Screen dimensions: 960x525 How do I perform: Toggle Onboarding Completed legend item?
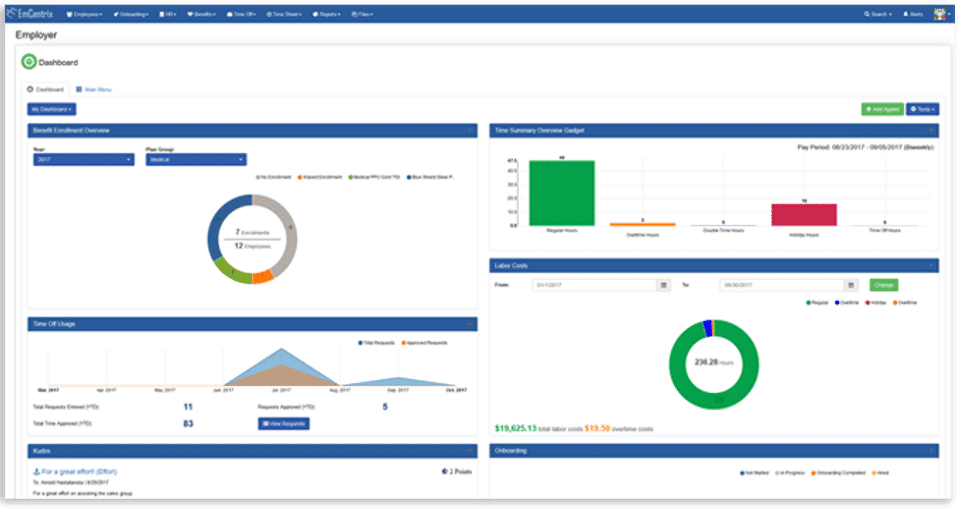pyautogui.click(x=838, y=473)
